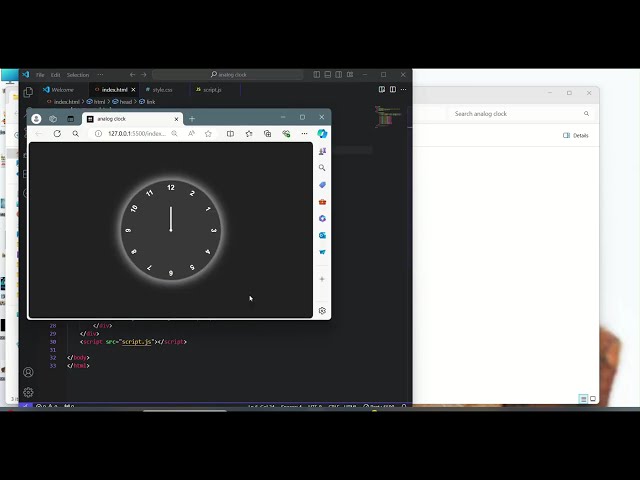The image size is (640, 480).
Task: Switch File Explorer to details view icon
Action: 583,399
